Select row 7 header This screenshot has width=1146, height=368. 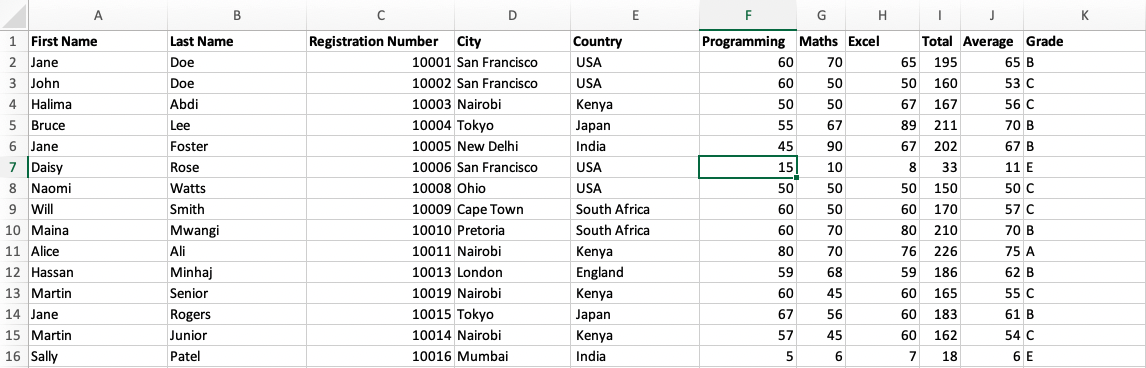click(14, 167)
